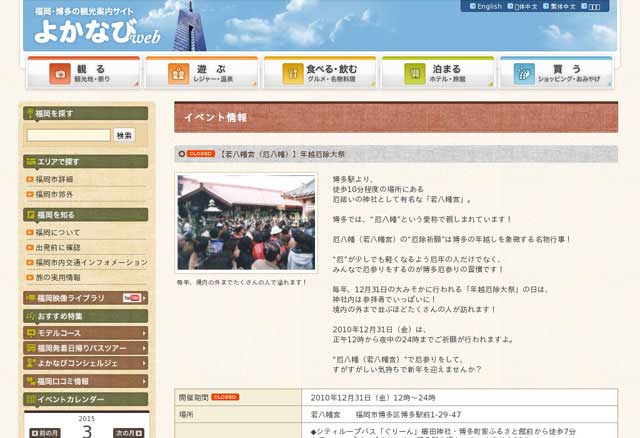The image size is (640, 438).
Task: Click the date cell 2010年12月31日（金）12時〜24時
Action: point(373,398)
